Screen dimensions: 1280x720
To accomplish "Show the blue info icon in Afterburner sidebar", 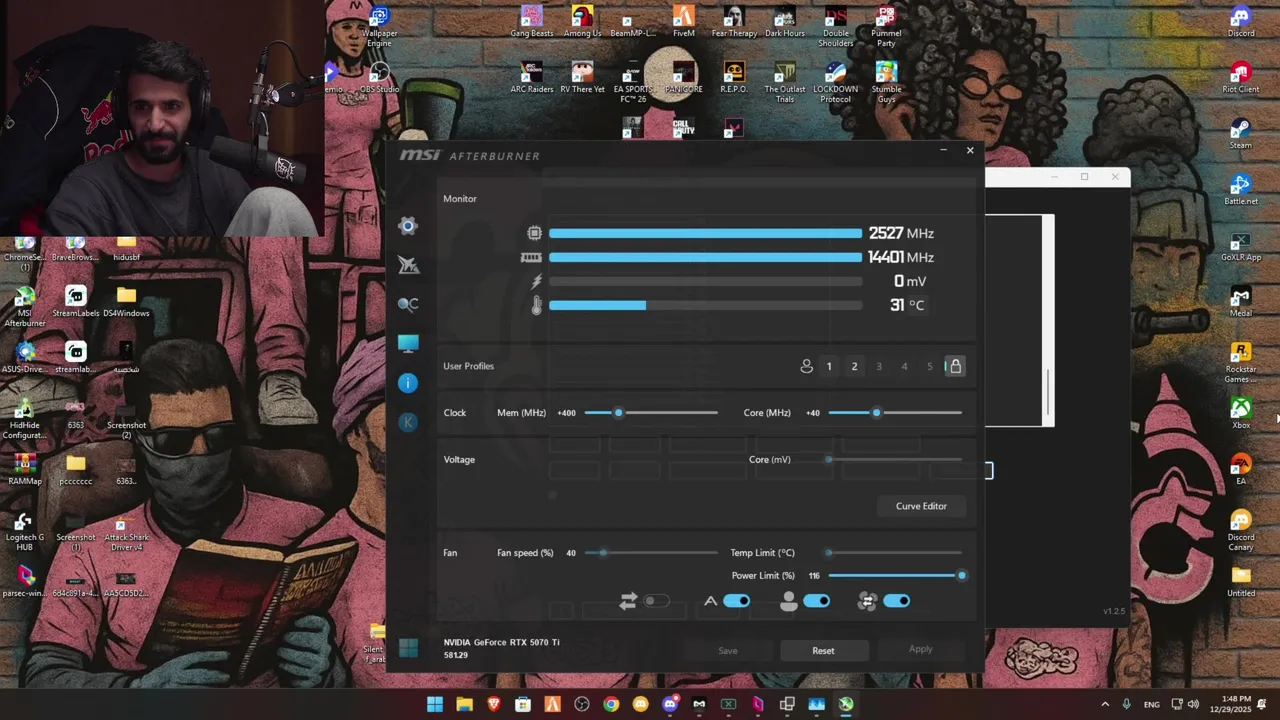I will point(407,383).
